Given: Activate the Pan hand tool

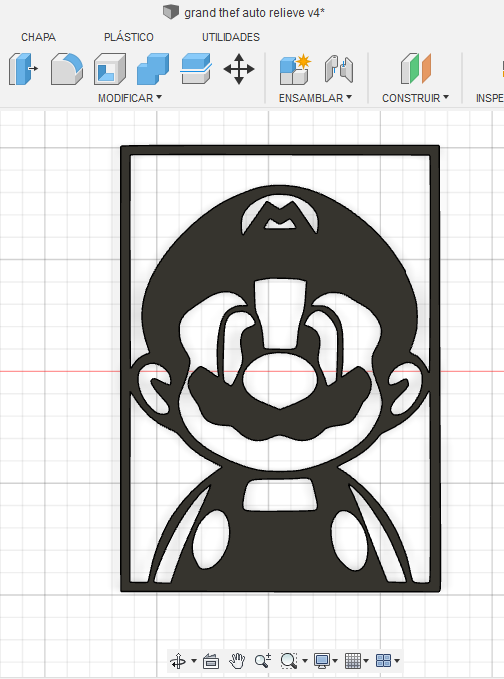Looking at the screenshot, I should (237, 661).
